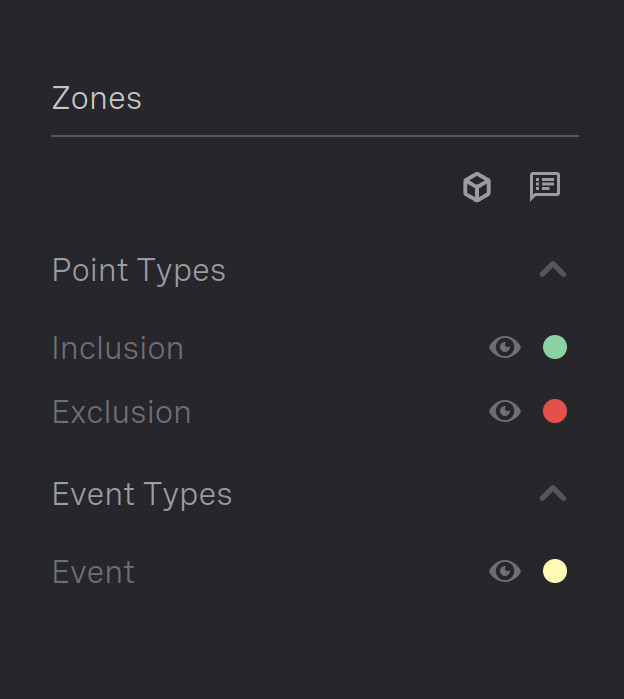Select the Event item label
This screenshot has width=624, height=699.
tap(93, 572)
